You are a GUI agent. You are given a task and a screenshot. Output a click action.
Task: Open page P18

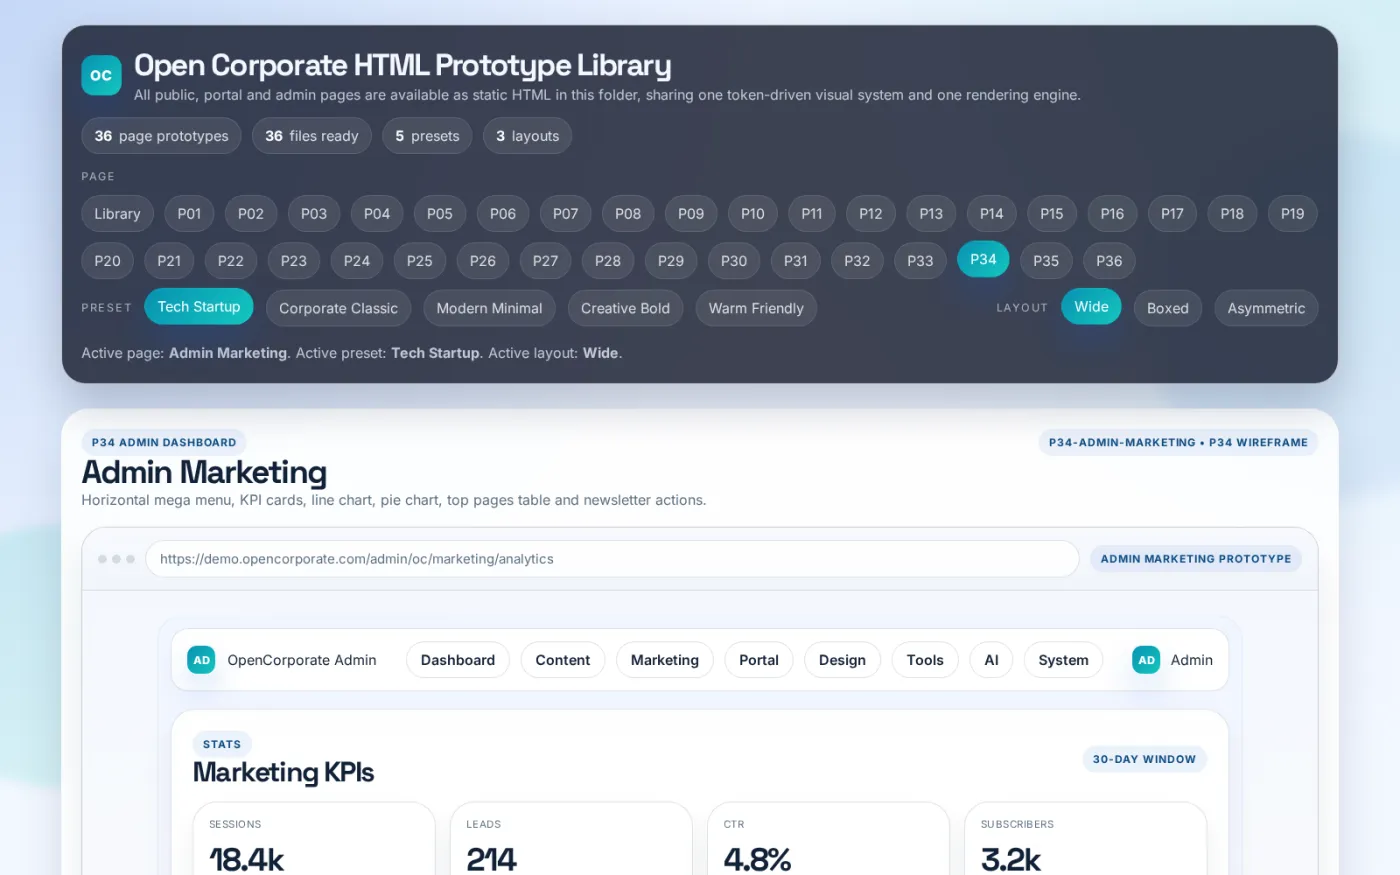tap(1232, 213)
